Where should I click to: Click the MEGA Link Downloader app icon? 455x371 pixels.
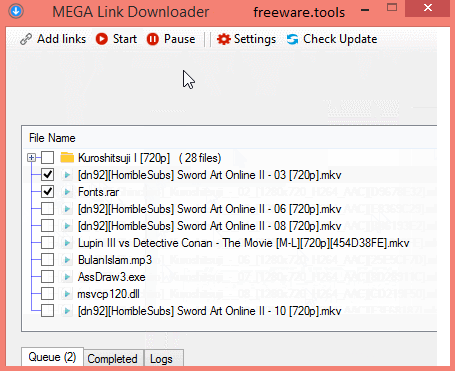click(x=16, y=11)
